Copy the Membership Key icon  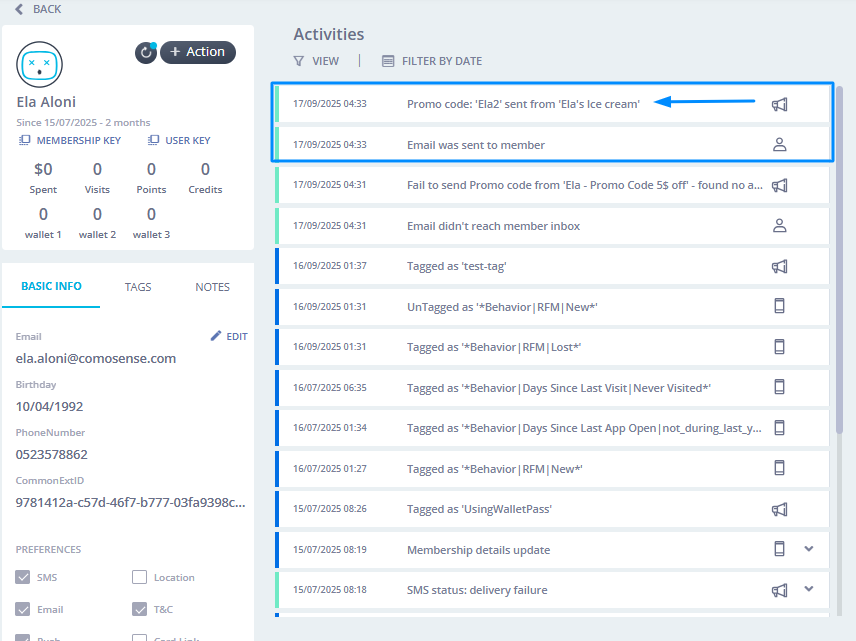point(25,141)
